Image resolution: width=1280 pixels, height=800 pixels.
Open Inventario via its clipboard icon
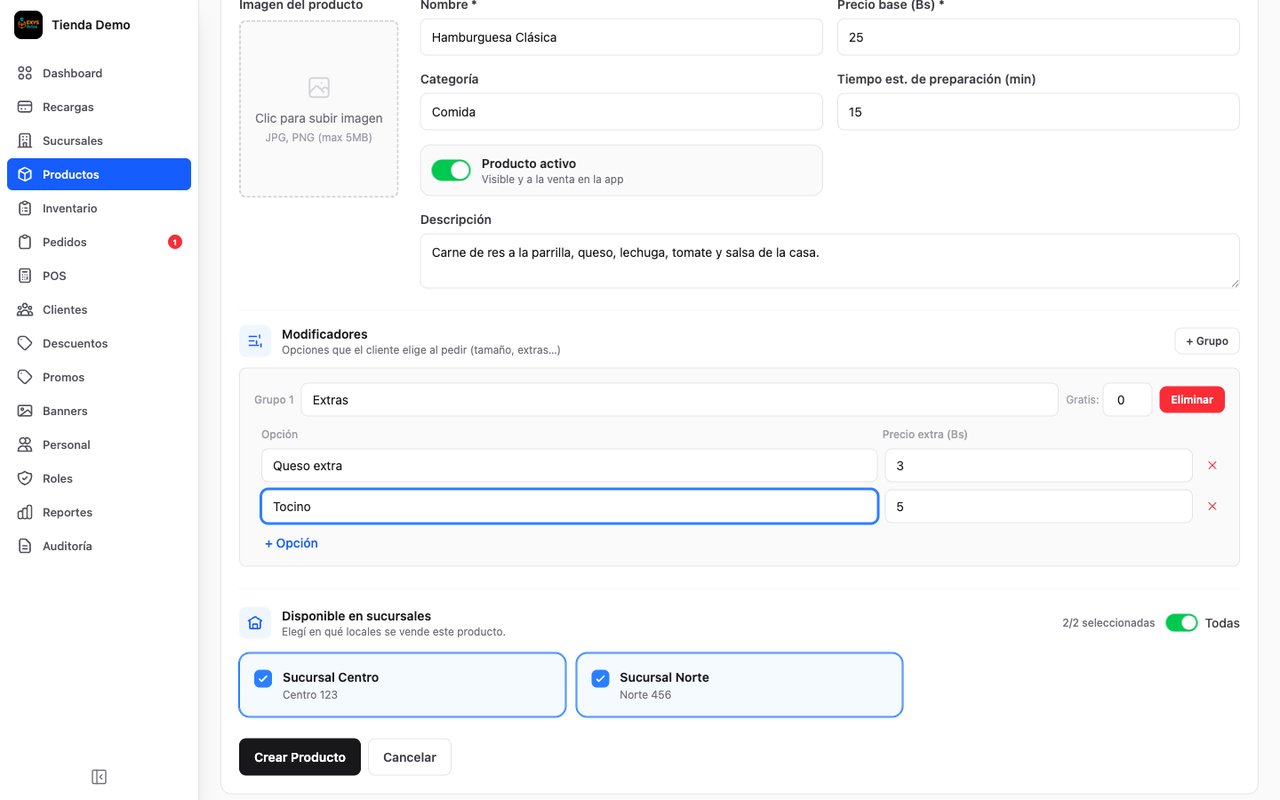(x=25, y=208)
